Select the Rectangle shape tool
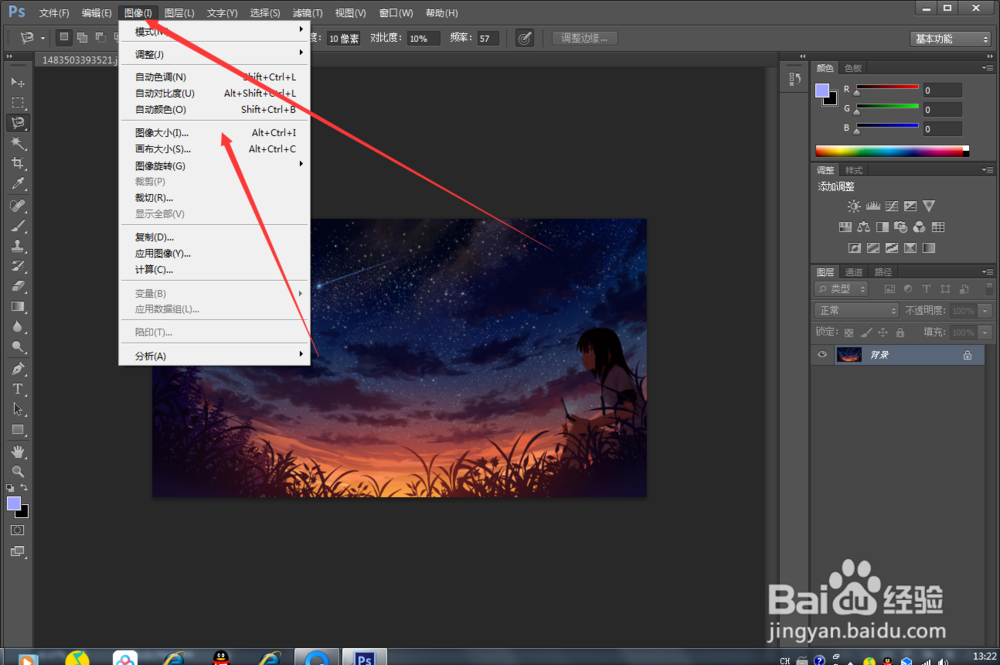Image resolution: width=1000 pixels, height=665 pixels. (x=17, y=430)
